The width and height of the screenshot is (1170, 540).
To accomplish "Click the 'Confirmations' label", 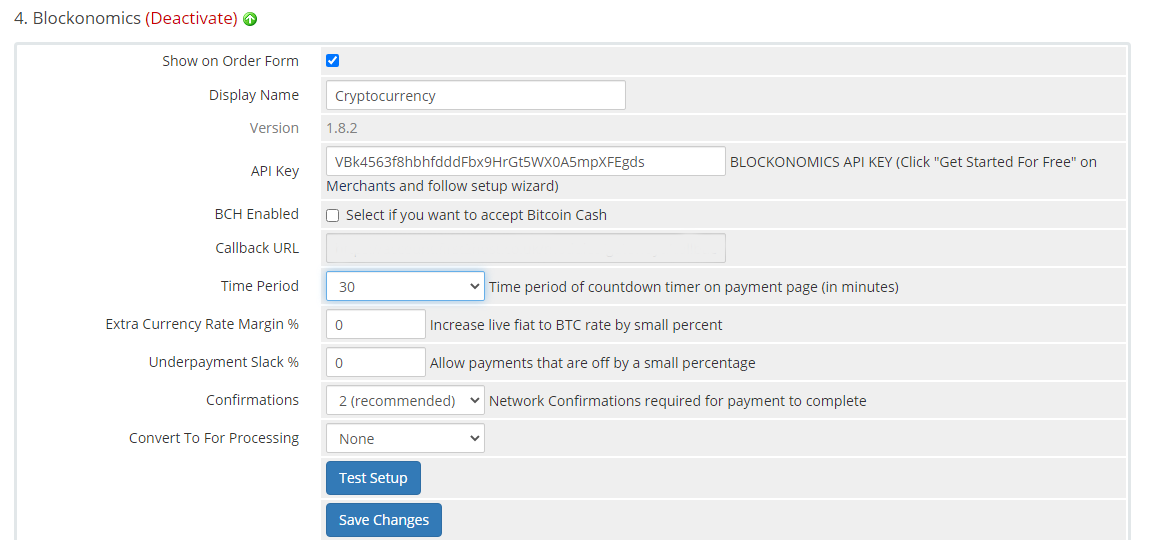I will click(253, 401).
